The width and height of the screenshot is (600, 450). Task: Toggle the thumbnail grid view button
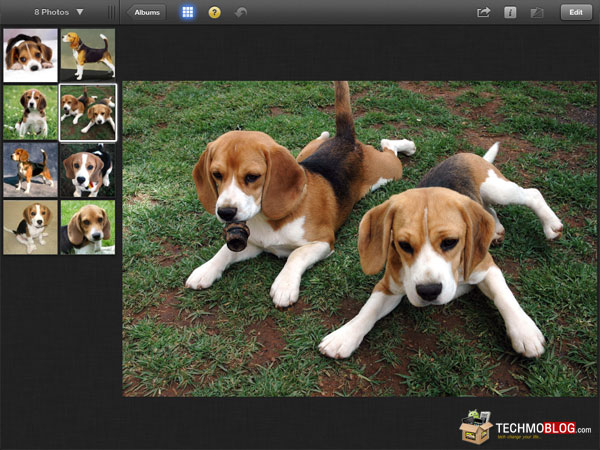click(x=188, y=12)
